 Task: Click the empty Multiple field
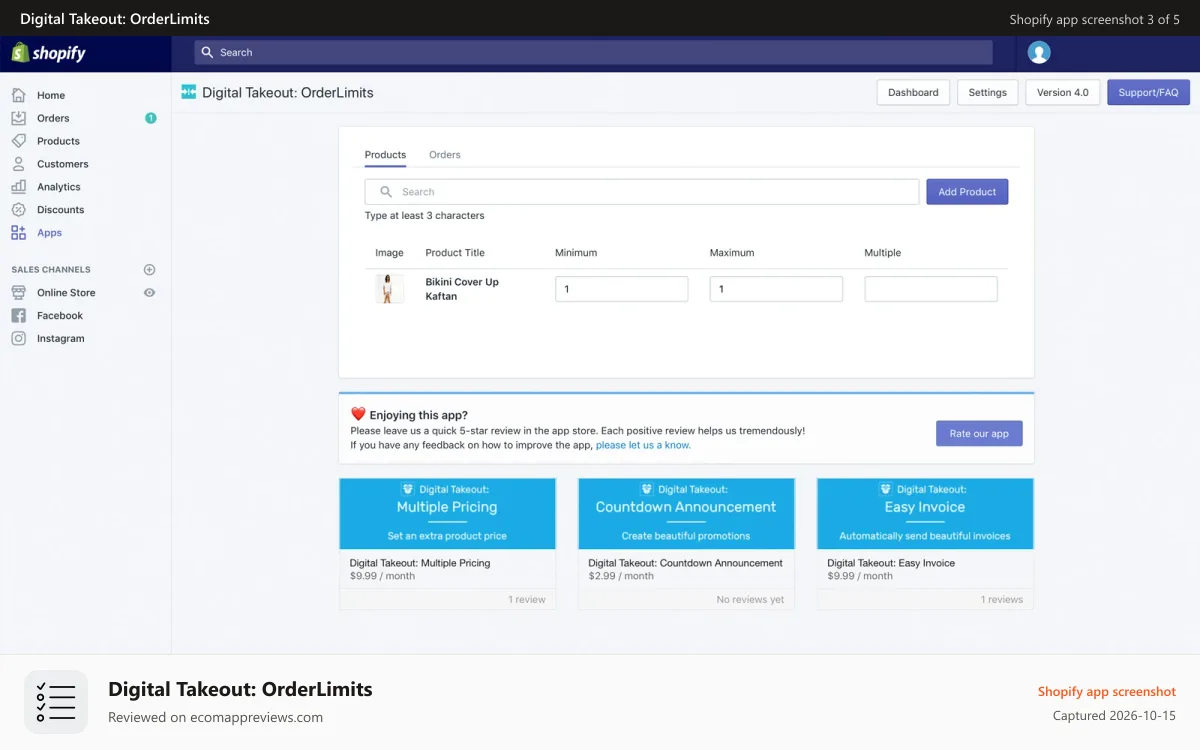[x=931, y=289]
